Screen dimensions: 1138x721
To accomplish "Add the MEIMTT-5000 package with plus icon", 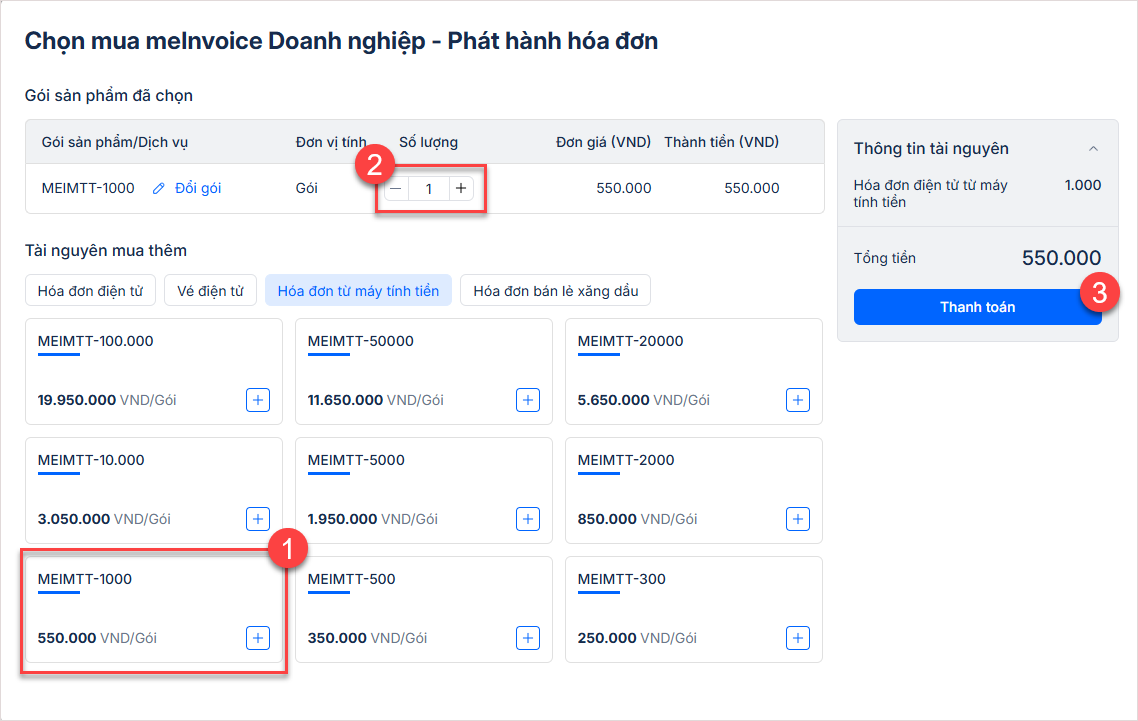I will pos(528,519).
